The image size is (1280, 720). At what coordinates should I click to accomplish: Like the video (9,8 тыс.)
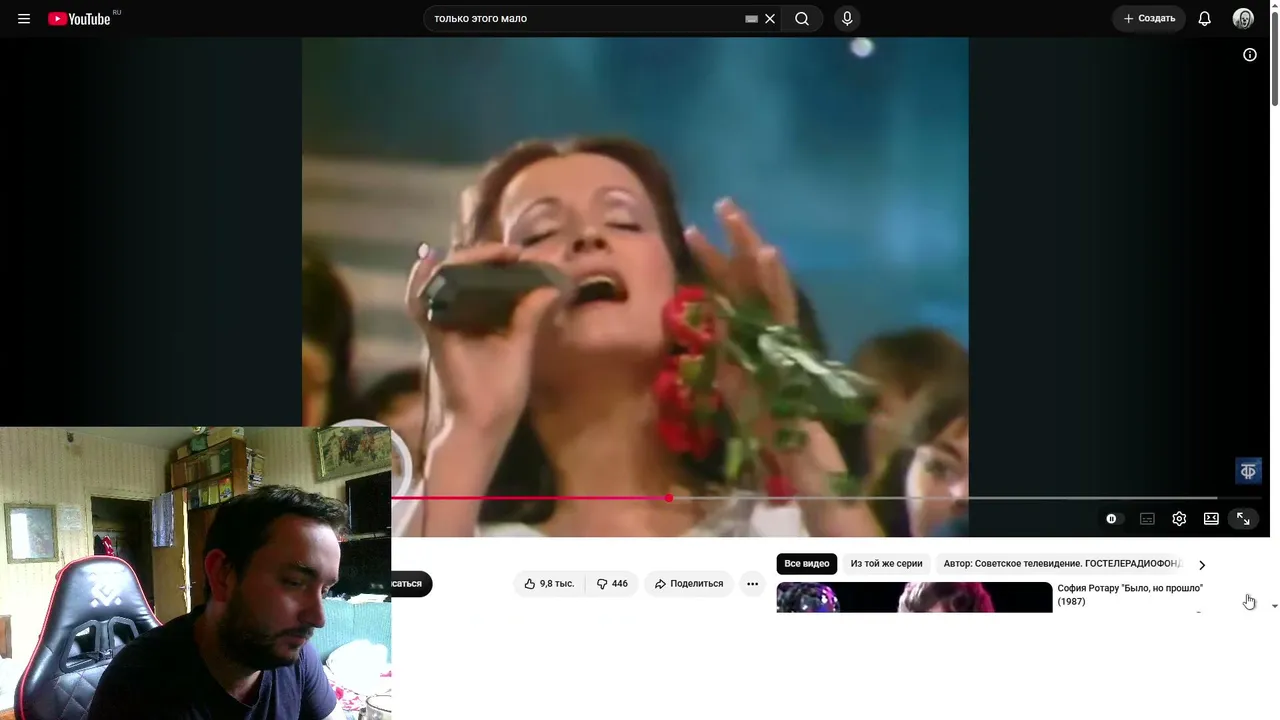click(549, 584)
